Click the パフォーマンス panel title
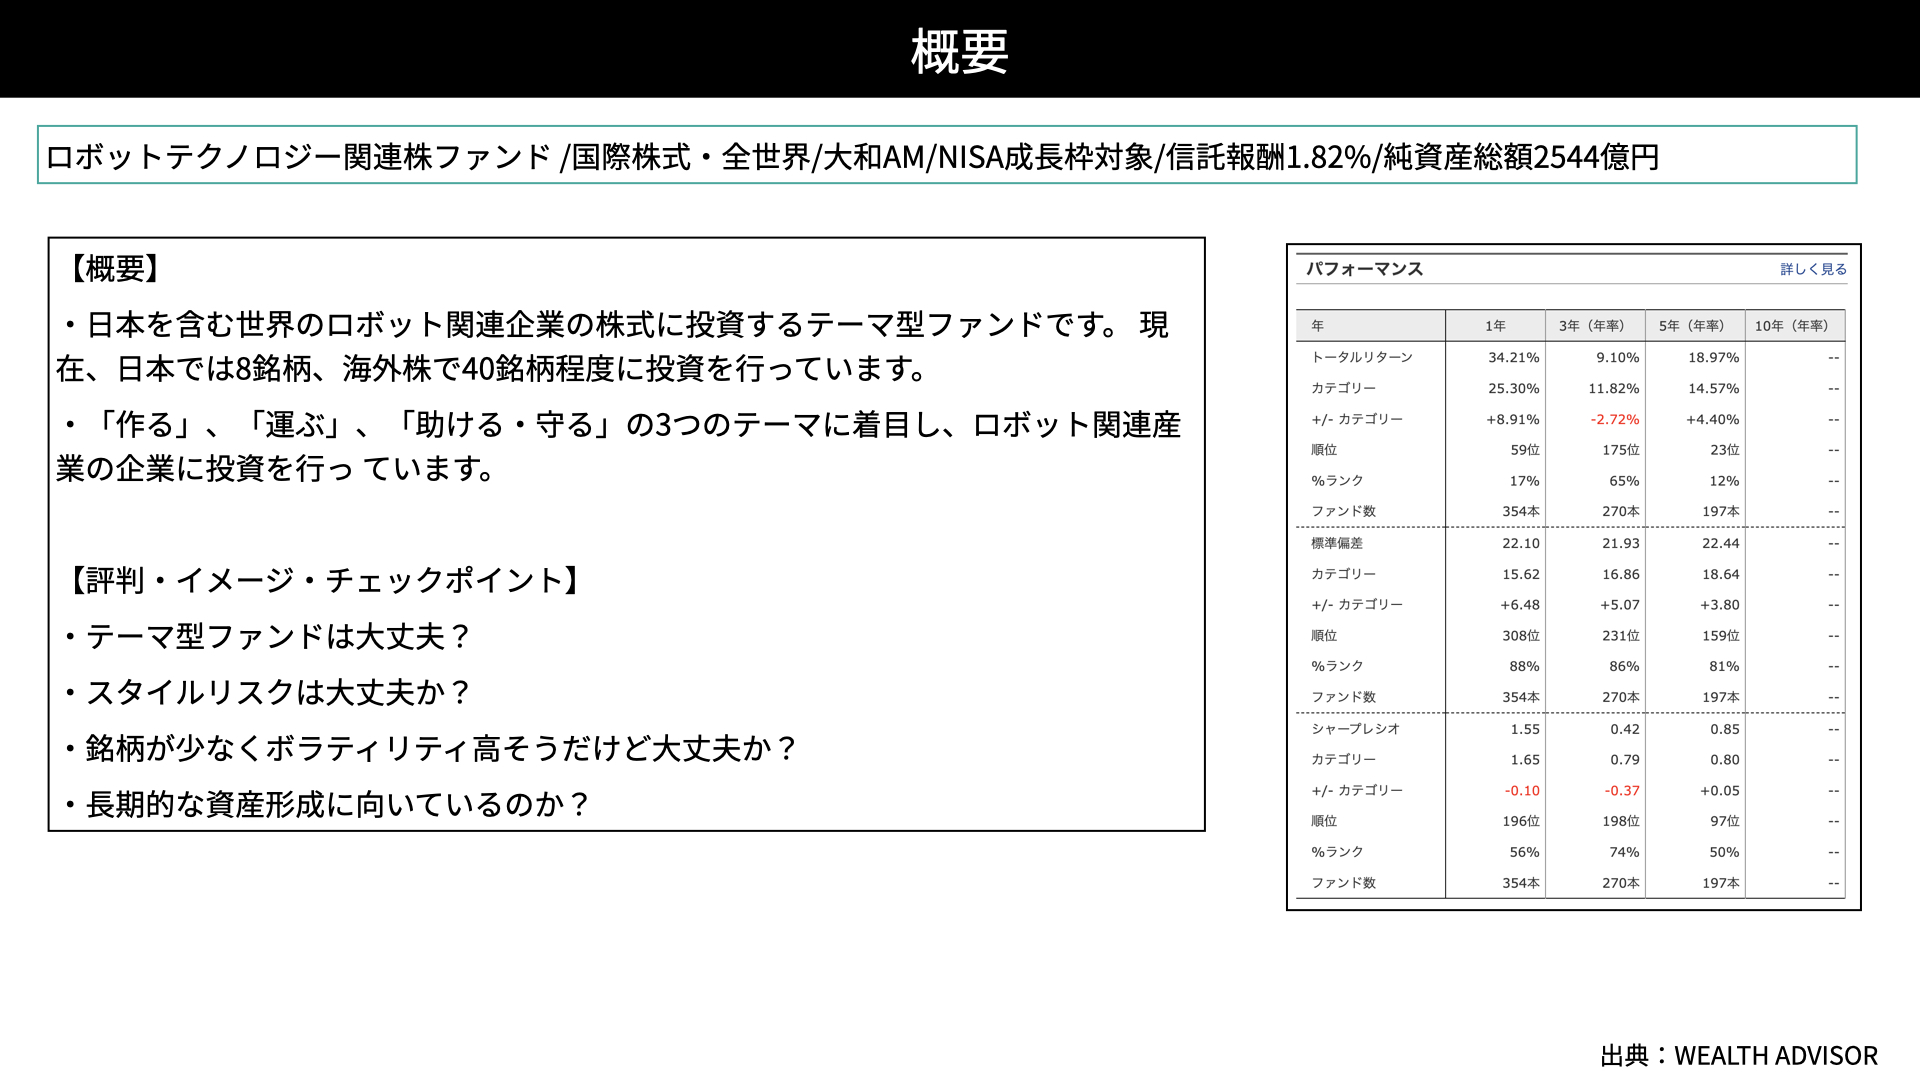The image size is (1920, 1080). click(x=1364, y=269)
